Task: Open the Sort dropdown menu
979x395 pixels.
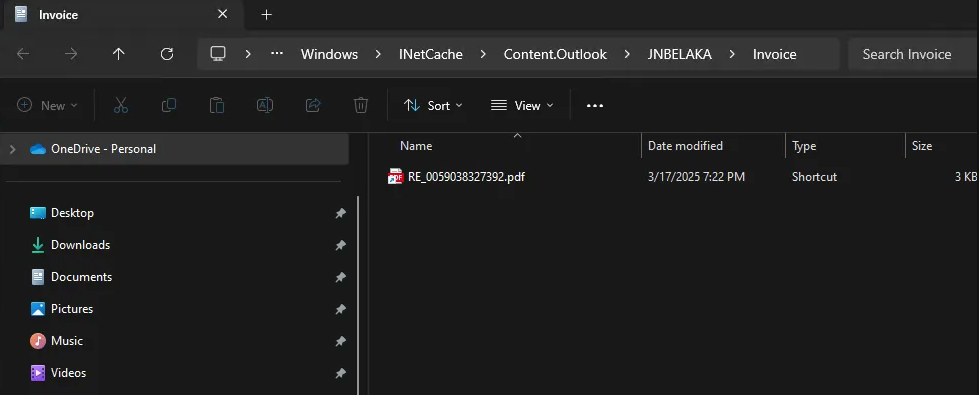Action: click(433, 105)
